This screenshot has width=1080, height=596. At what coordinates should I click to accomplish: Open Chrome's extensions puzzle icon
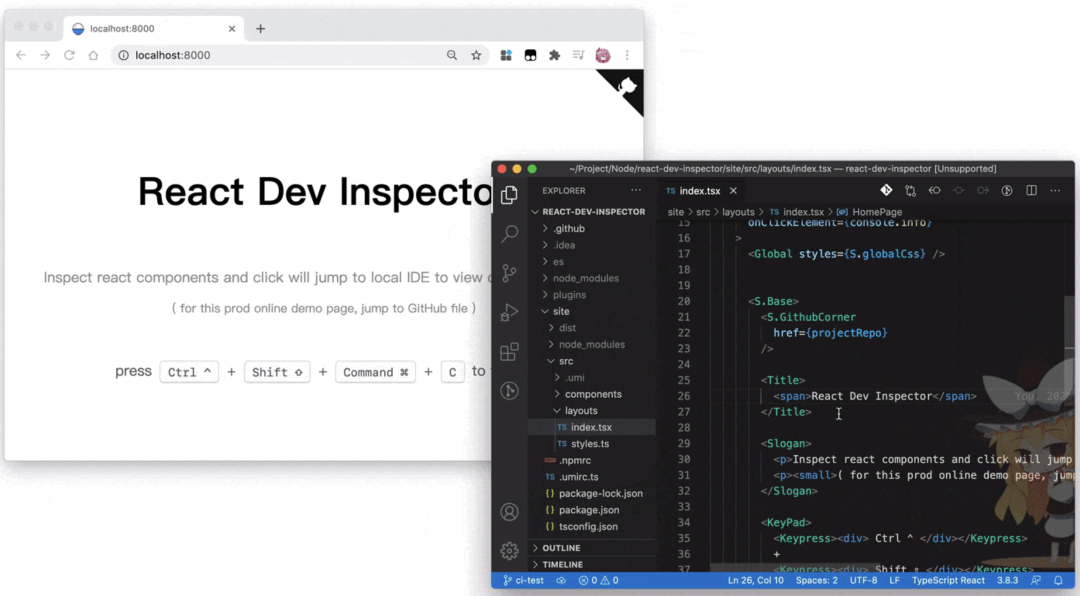coord(554,56)
